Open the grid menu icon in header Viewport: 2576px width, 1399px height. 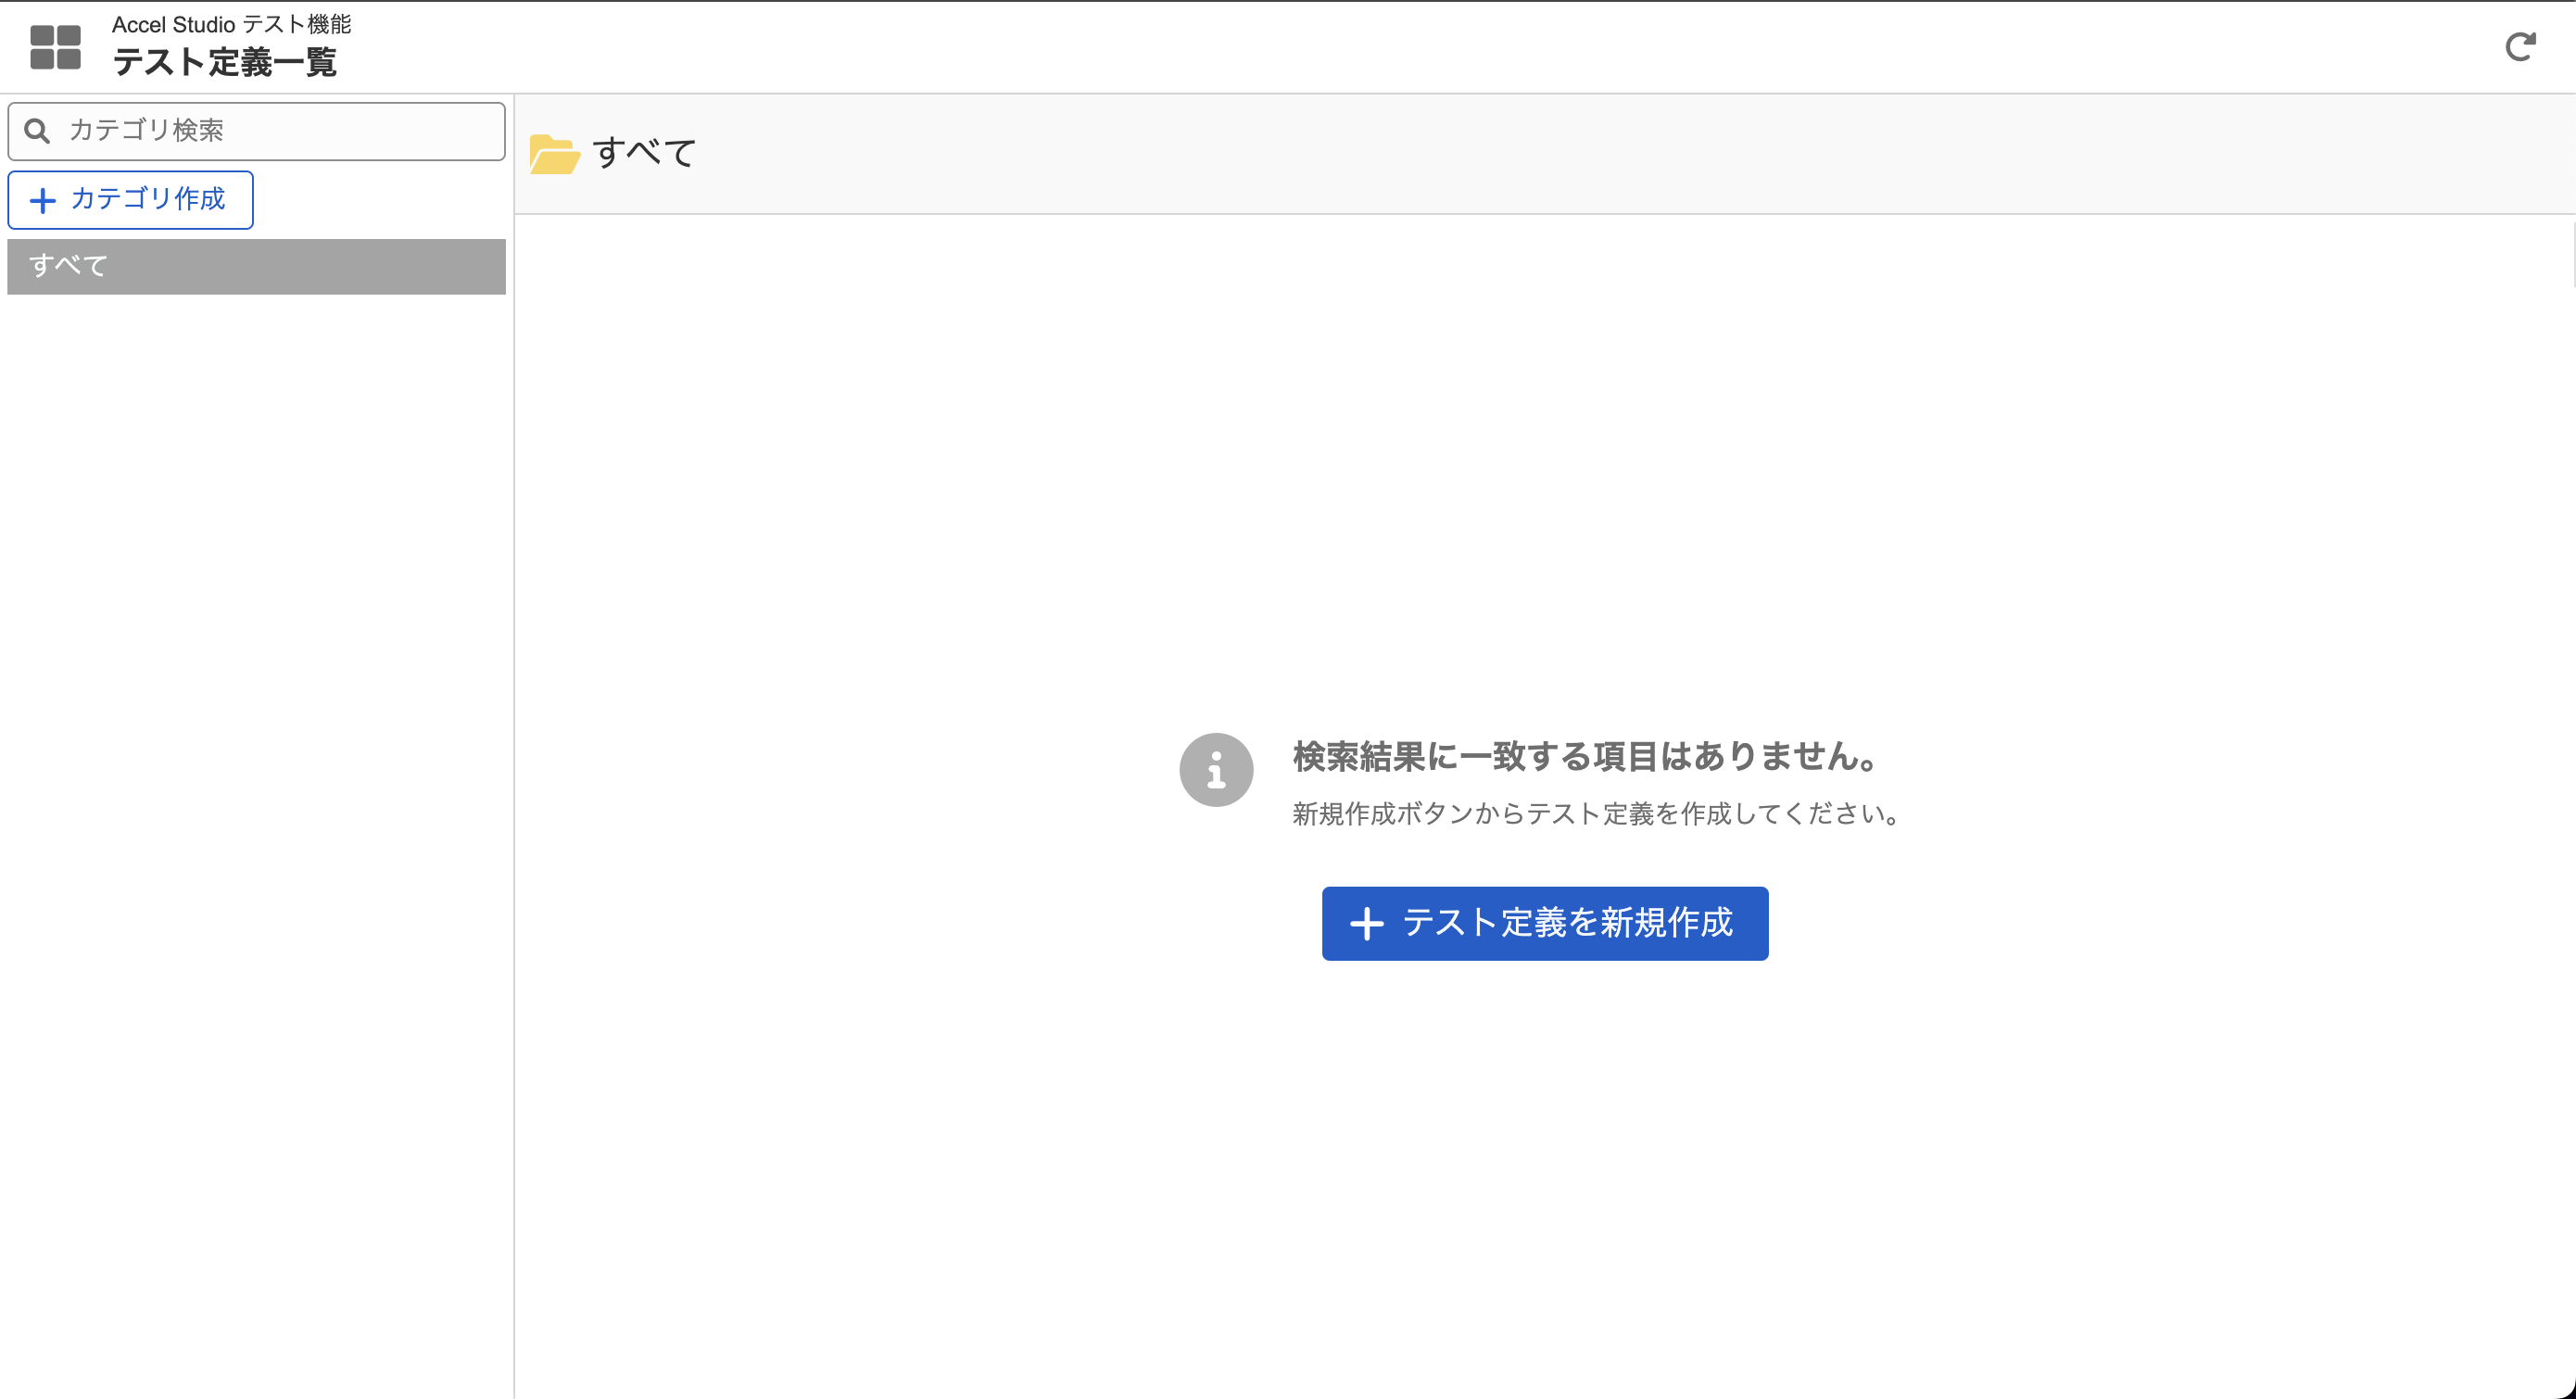click(x=55, y=47)
